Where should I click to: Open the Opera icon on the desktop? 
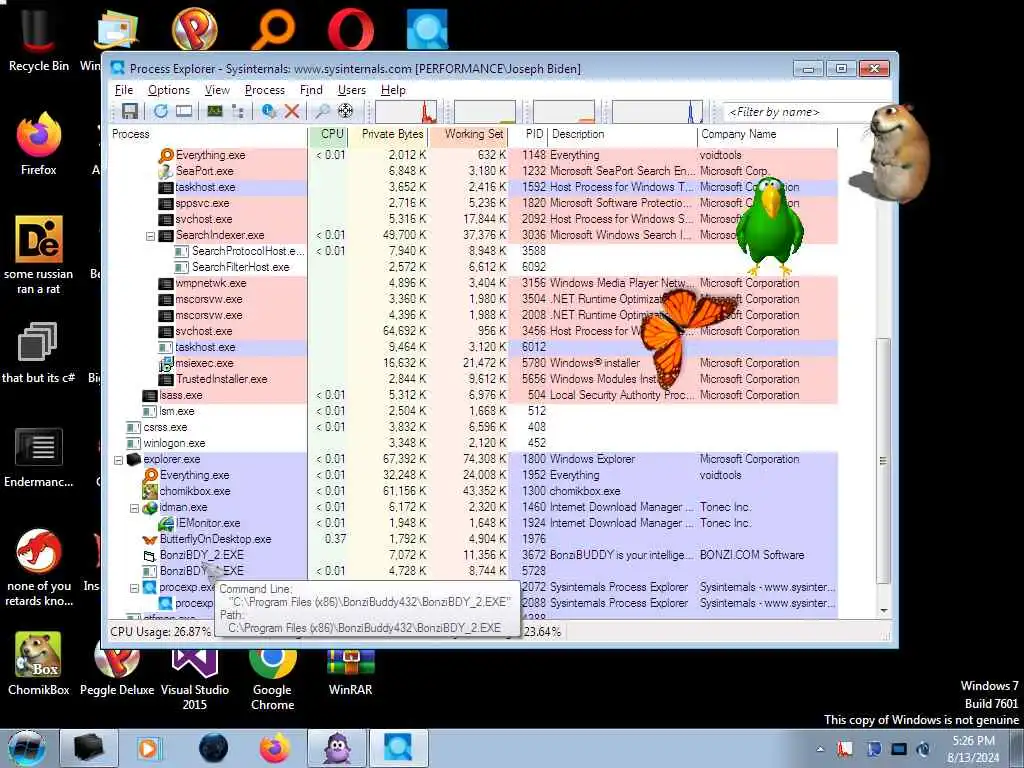tap(351, 29)
